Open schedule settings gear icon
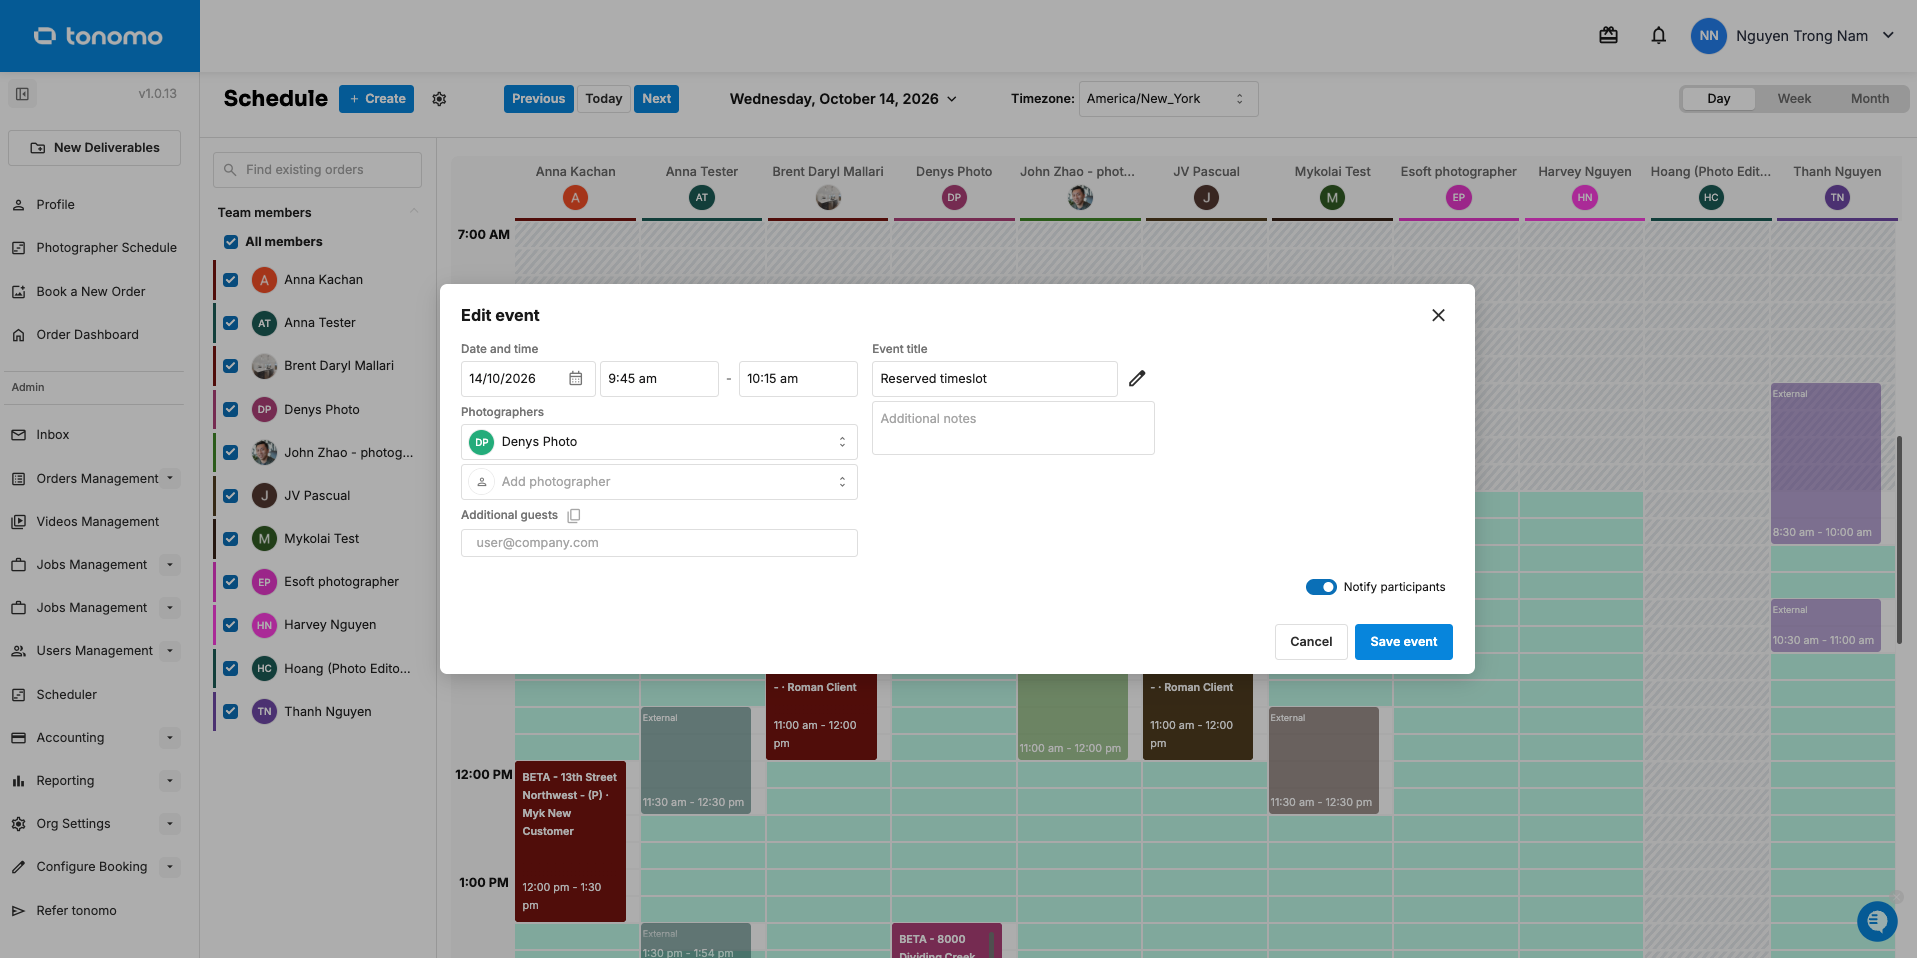 (439, 99)
